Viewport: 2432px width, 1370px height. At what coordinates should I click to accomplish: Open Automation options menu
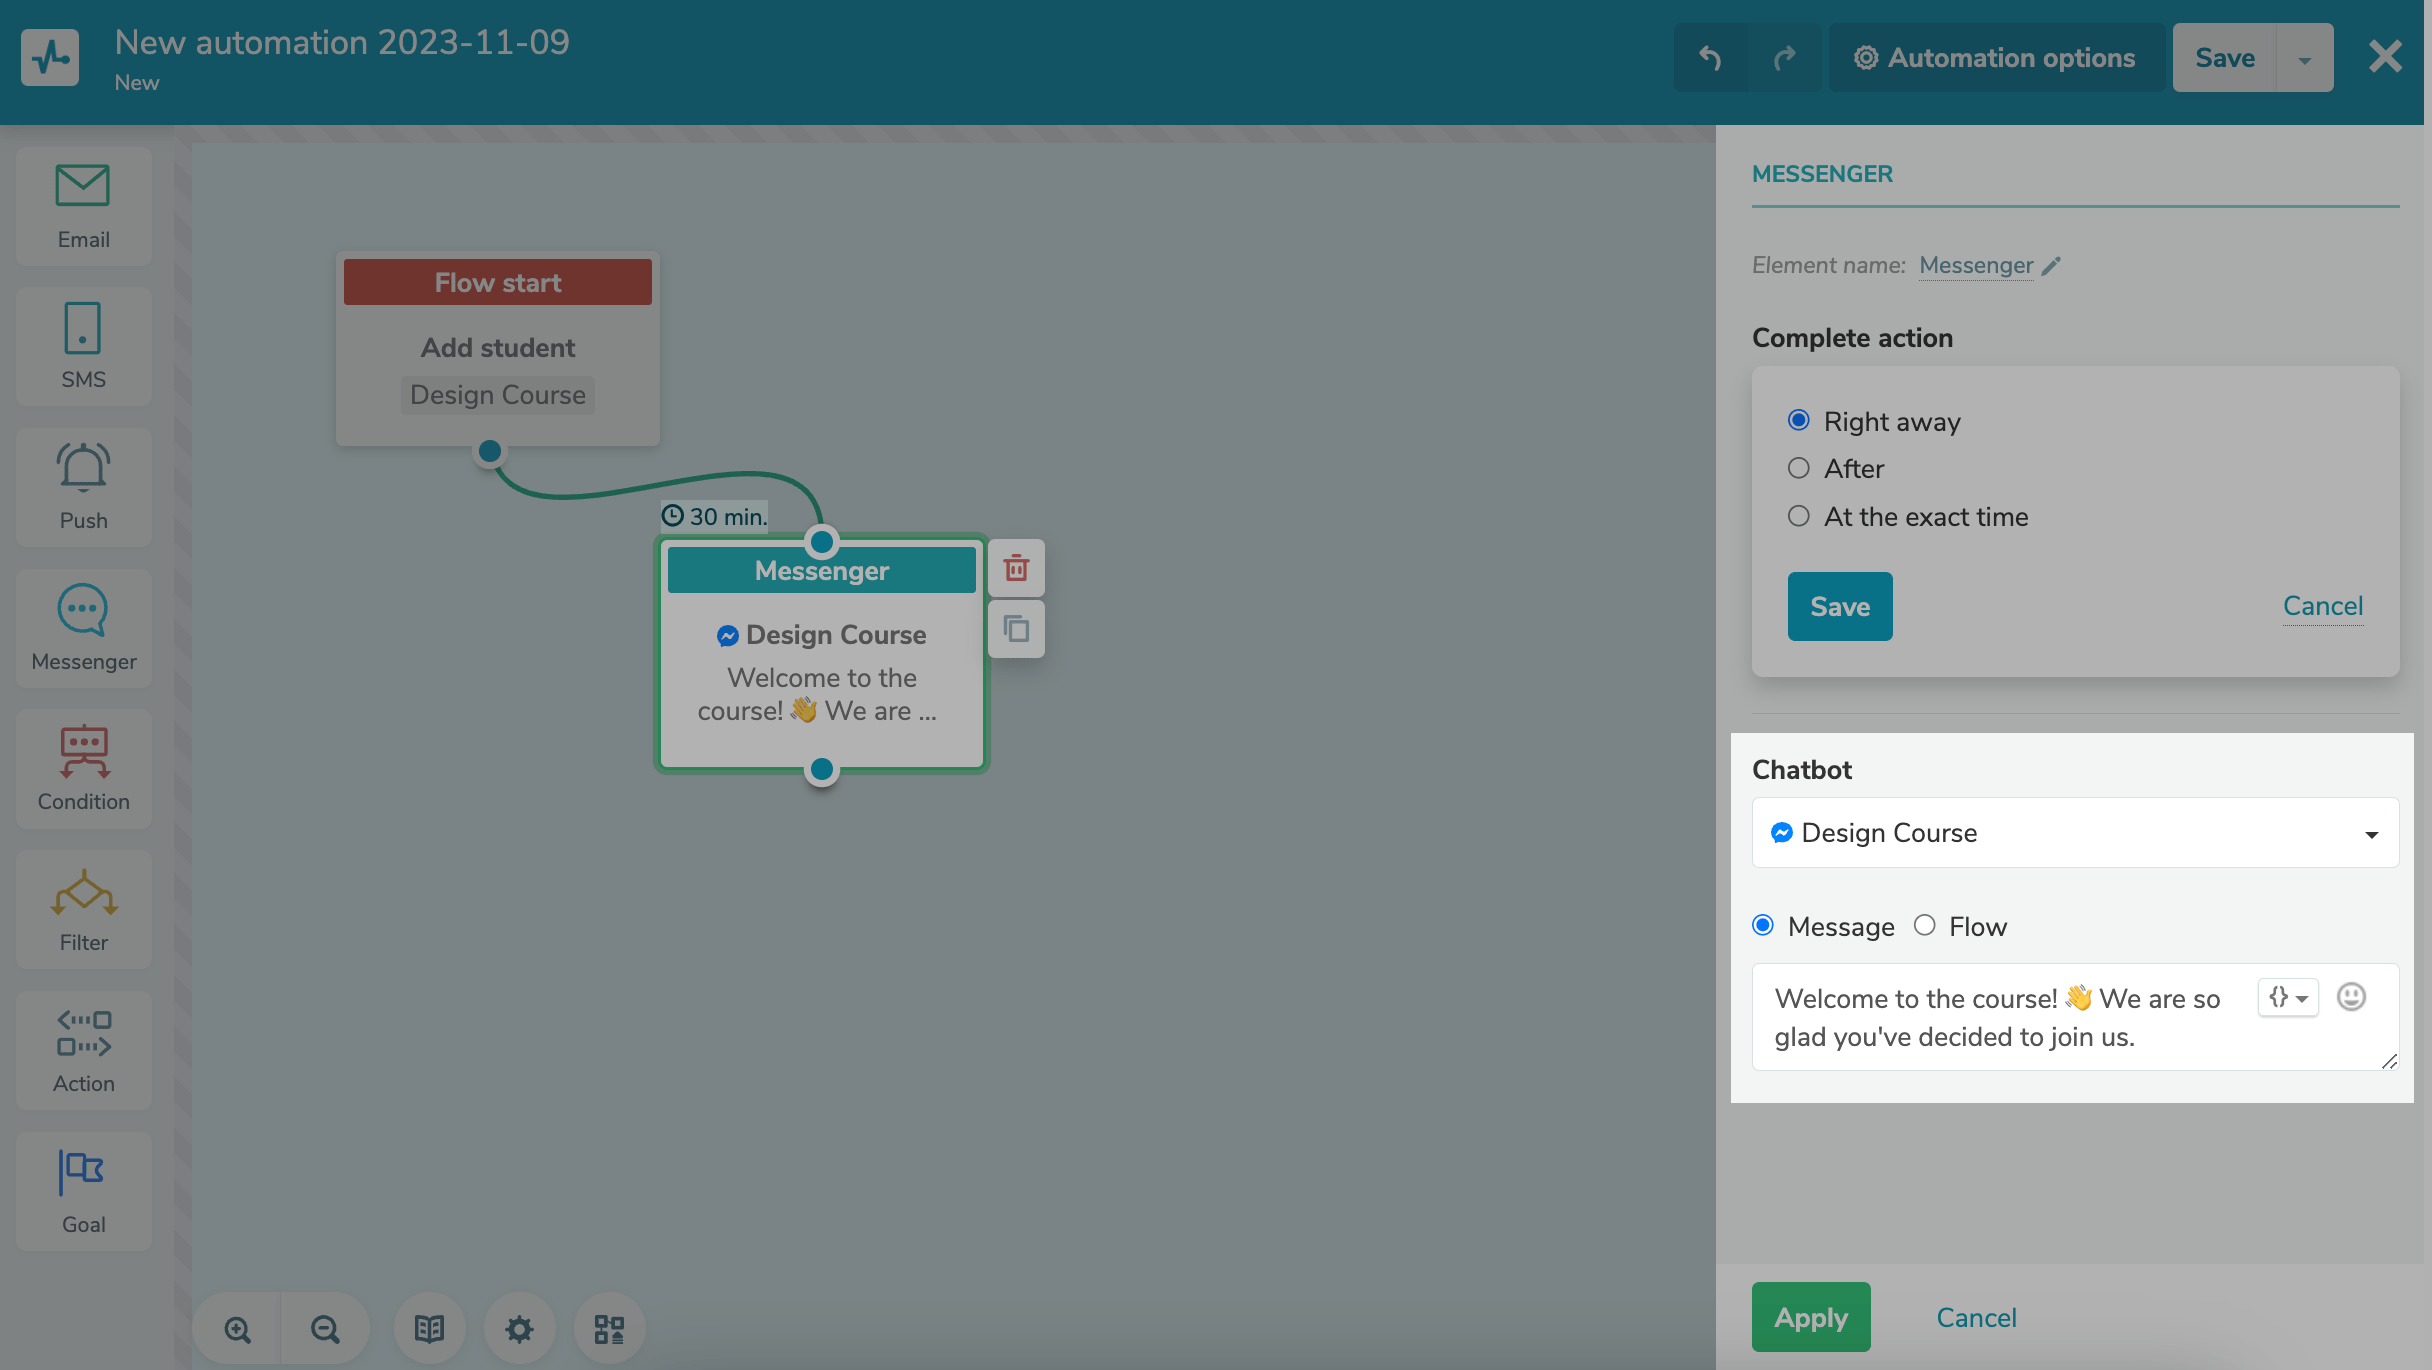tap(1995, 59)
